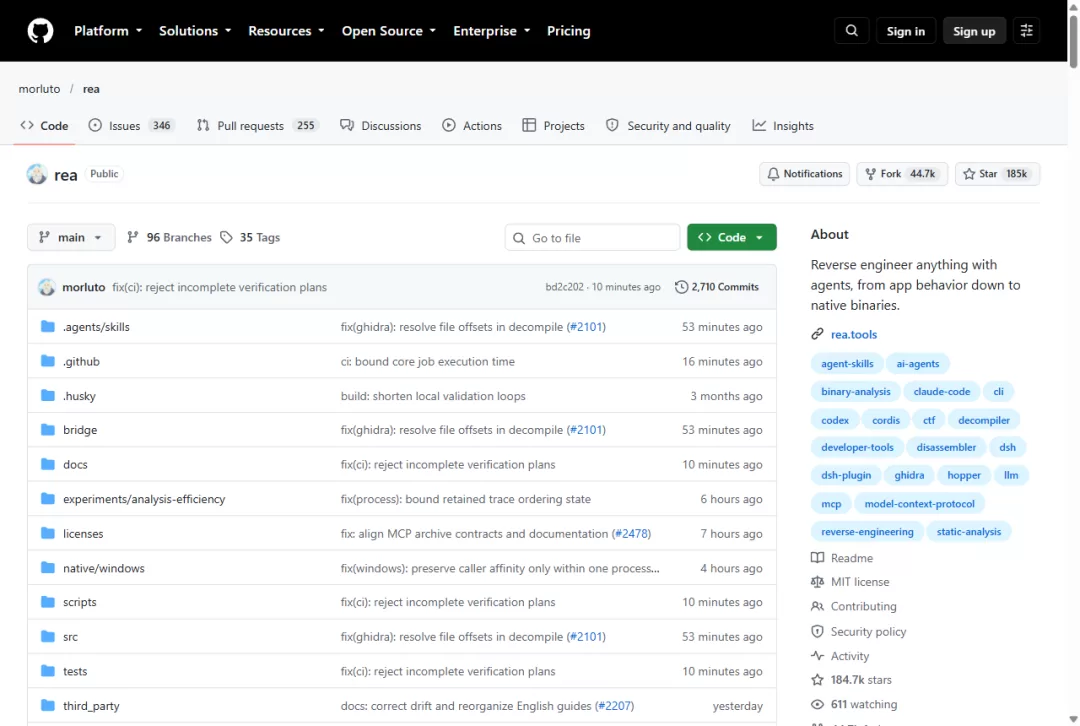Click the Readme book icon
Screen dimensions: 1080x726
pyautogui.click(x=817, y=558)
